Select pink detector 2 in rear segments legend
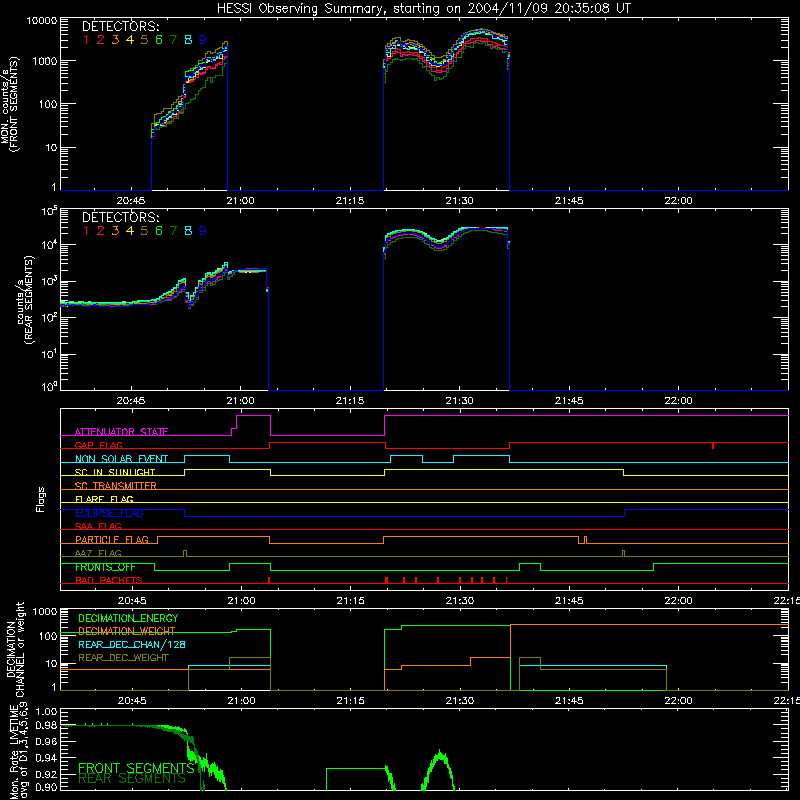 coord(101,231)
